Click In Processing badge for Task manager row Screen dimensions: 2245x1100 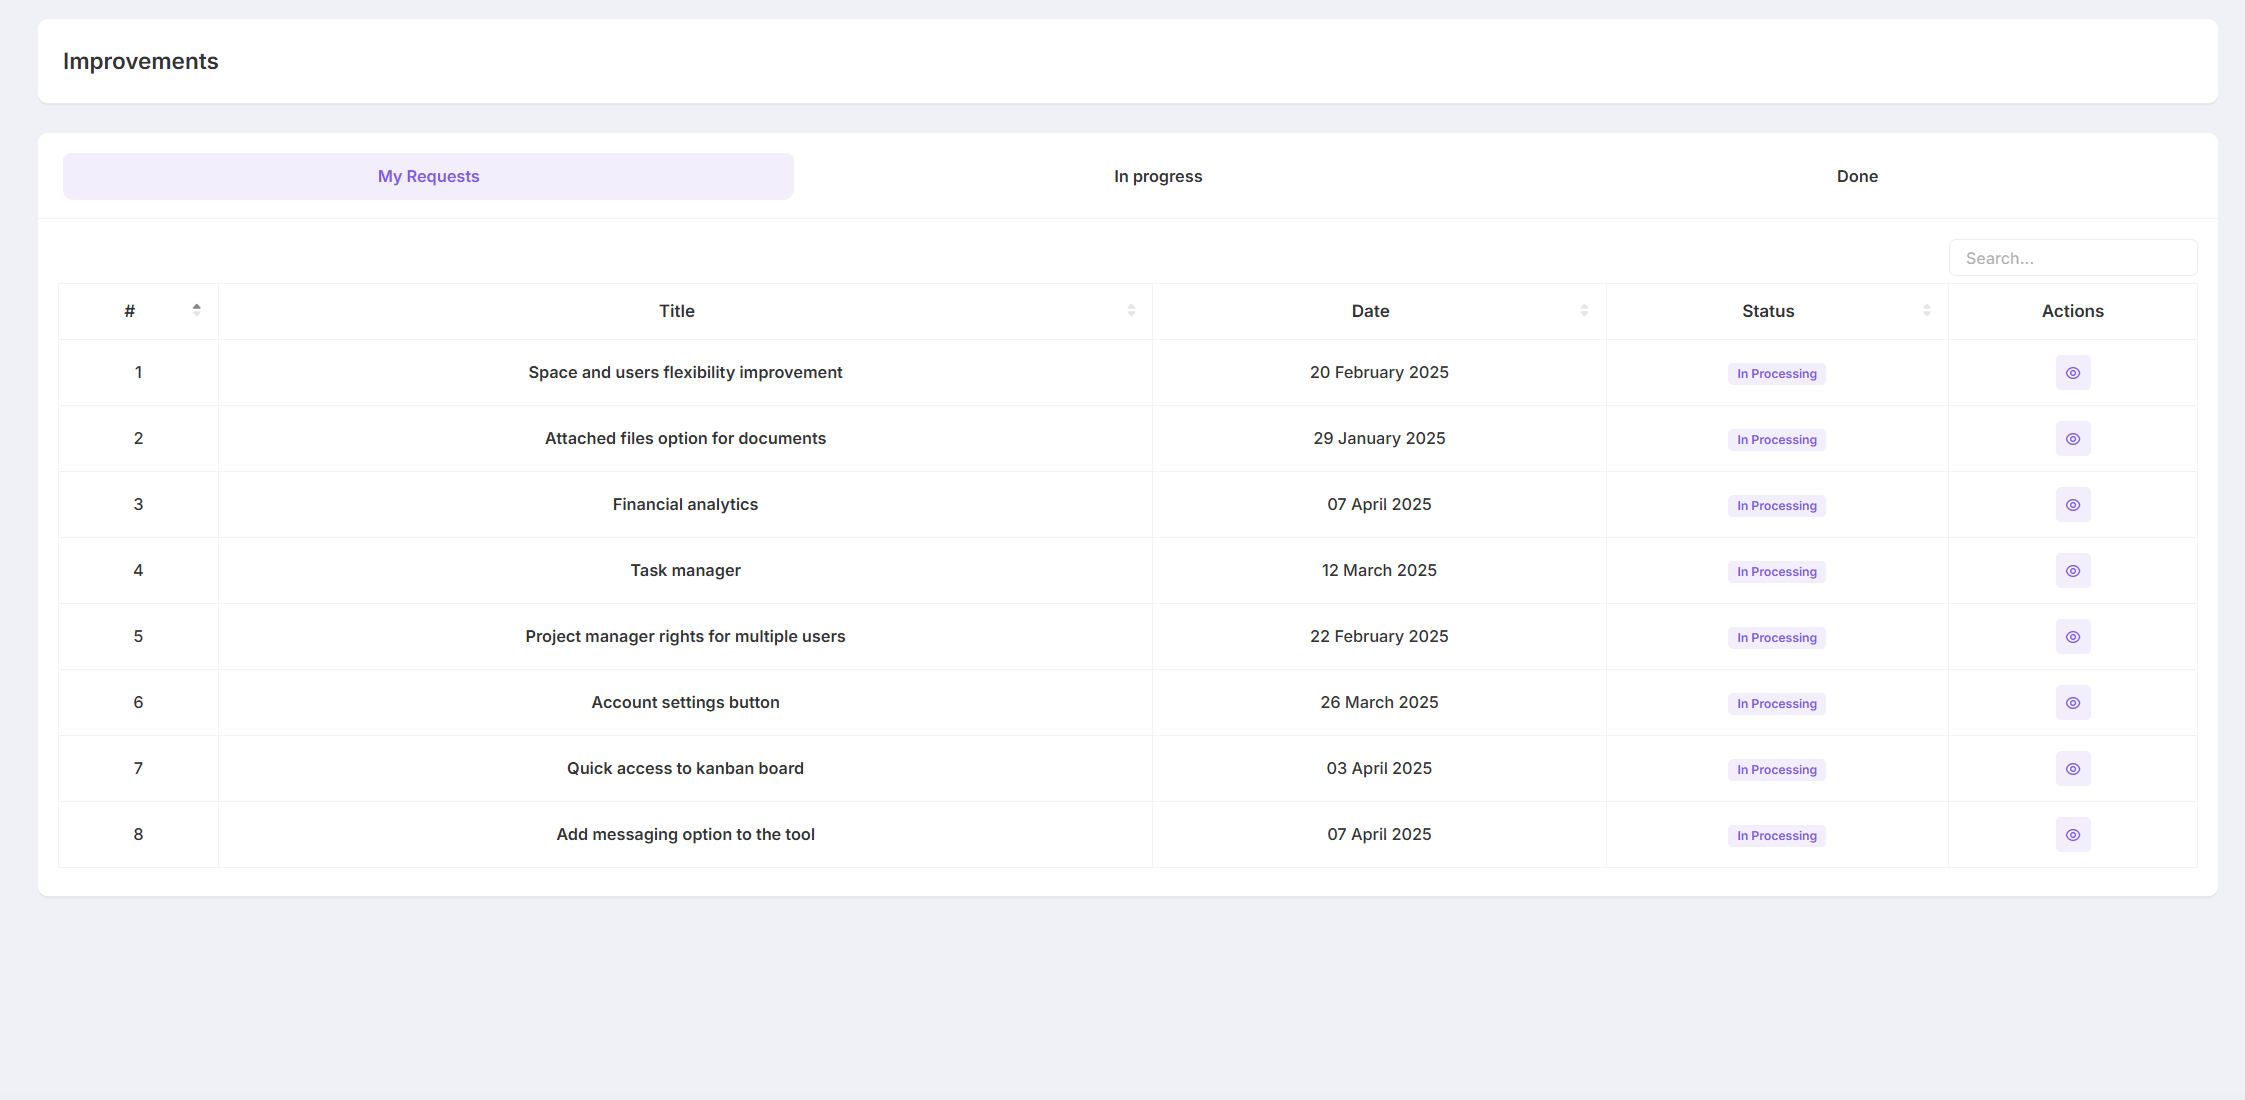[x=1776, y=572]
